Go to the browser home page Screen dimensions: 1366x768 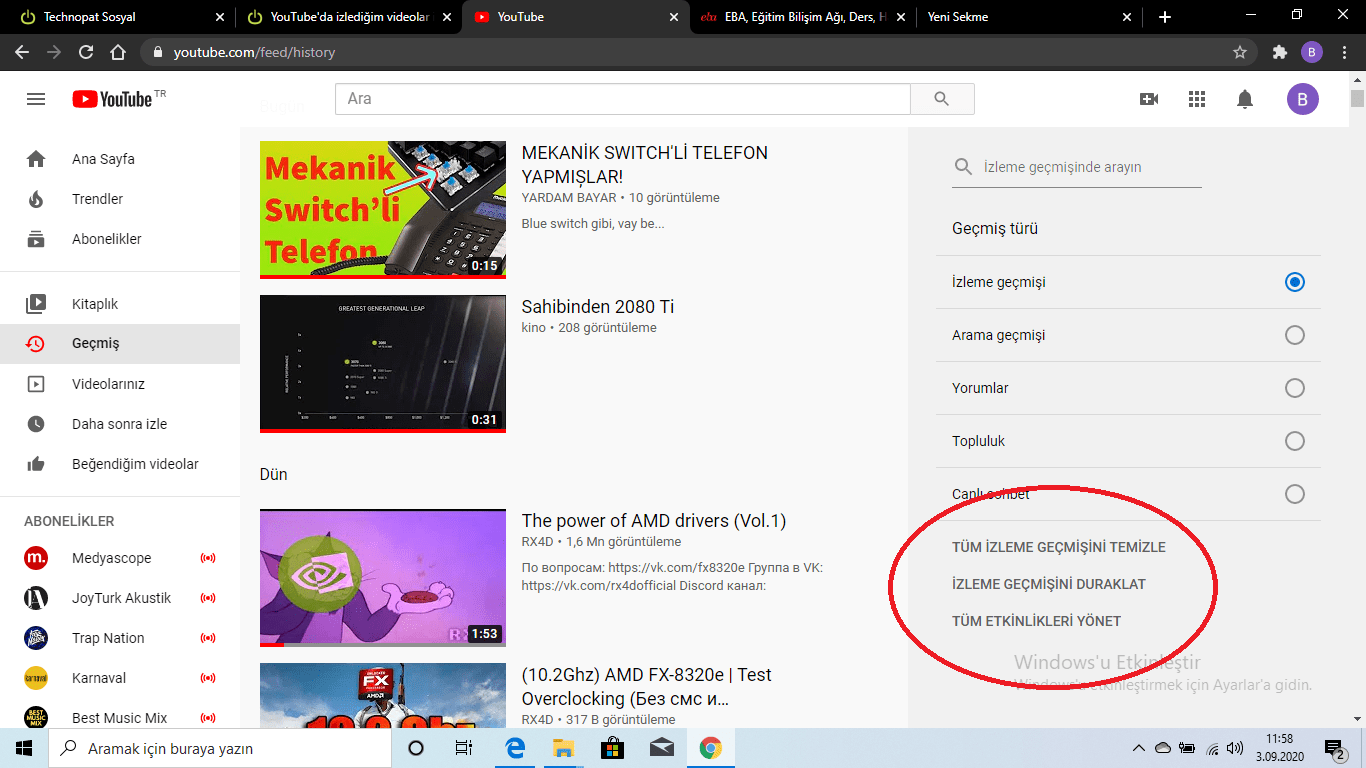point(118,52)
